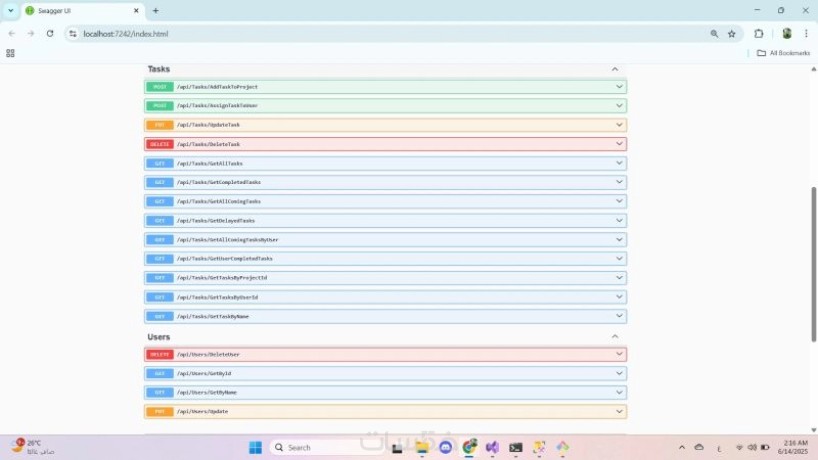818x460 pixels.
Task: Open the weather widget showing 26°C
Action: (32, 447)
